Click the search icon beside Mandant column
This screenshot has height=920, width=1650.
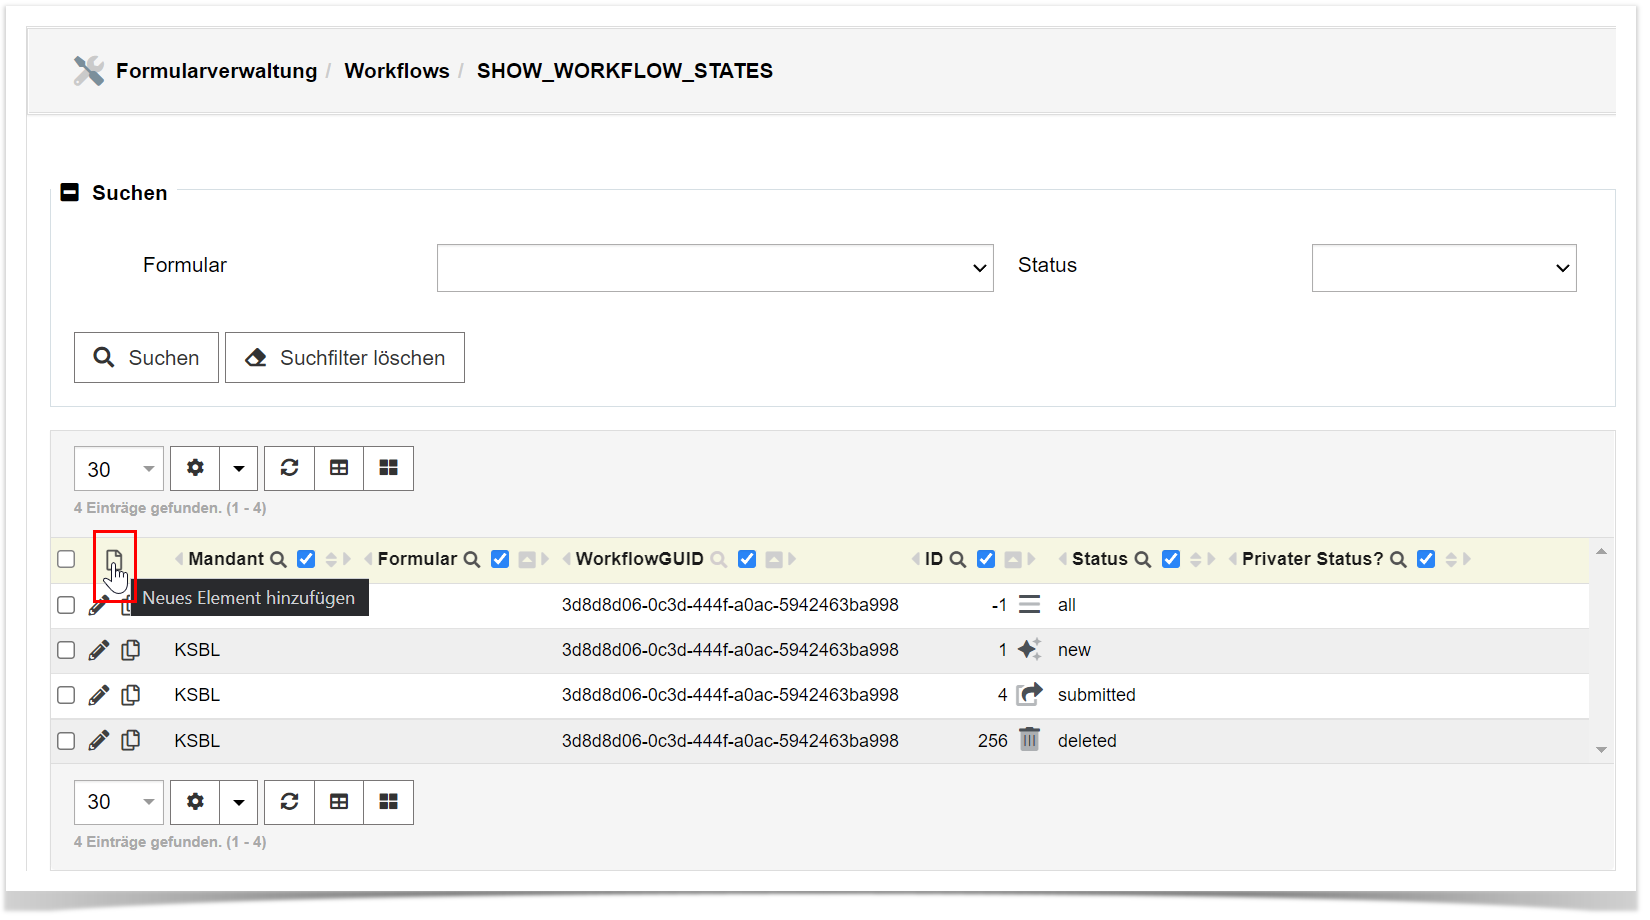[278, 560]
